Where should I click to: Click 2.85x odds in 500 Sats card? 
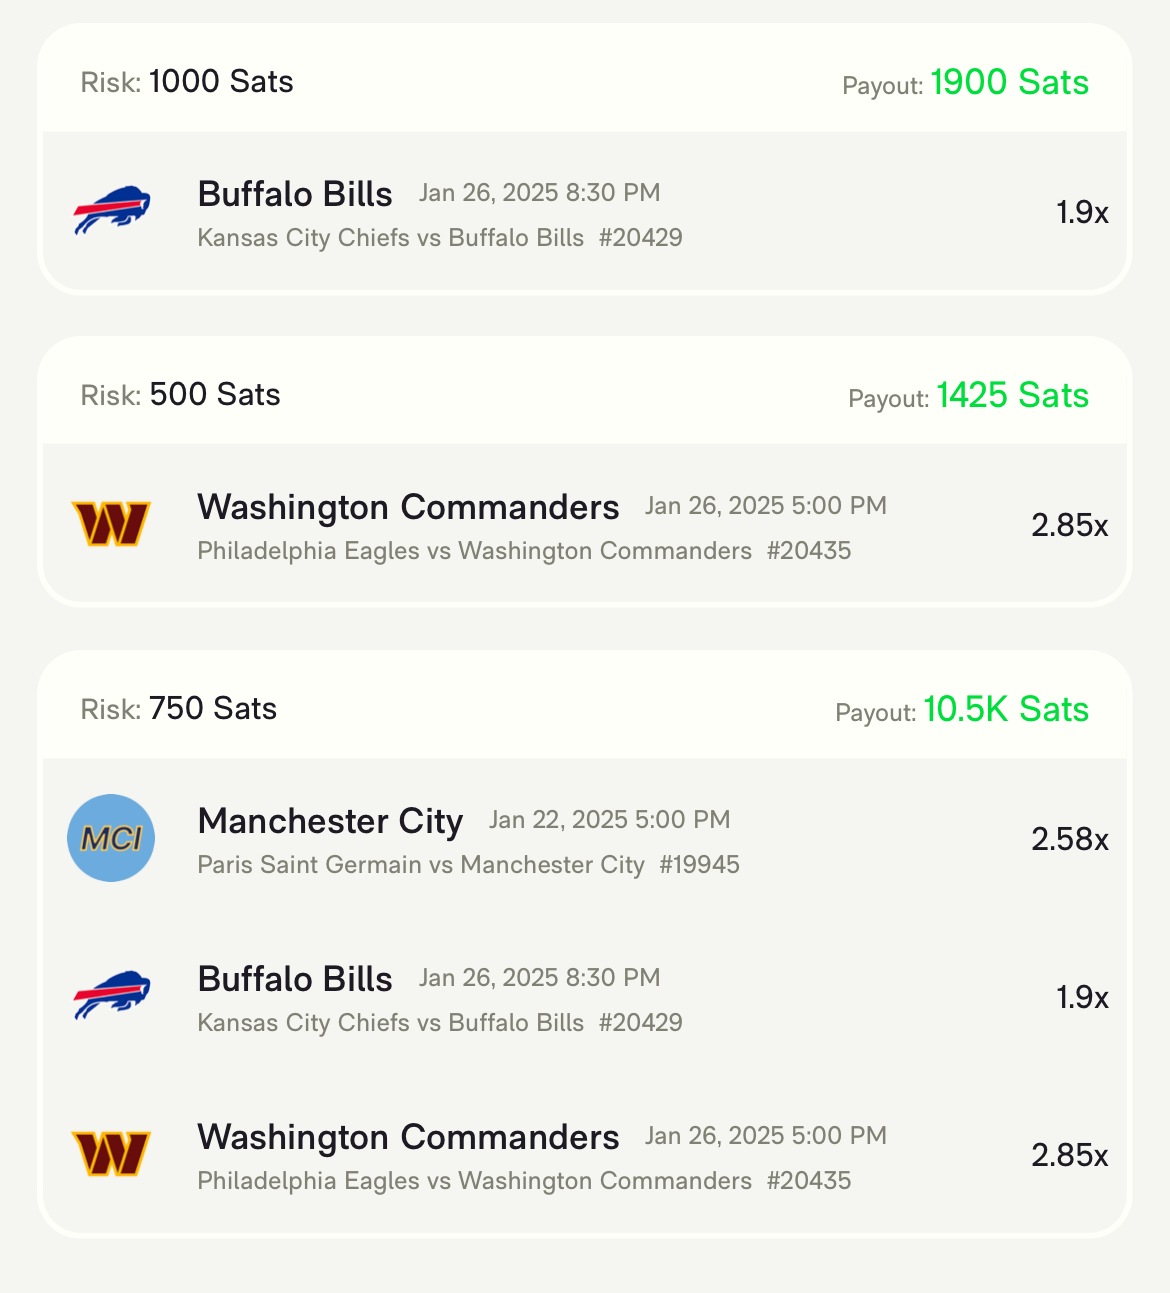1070,525
